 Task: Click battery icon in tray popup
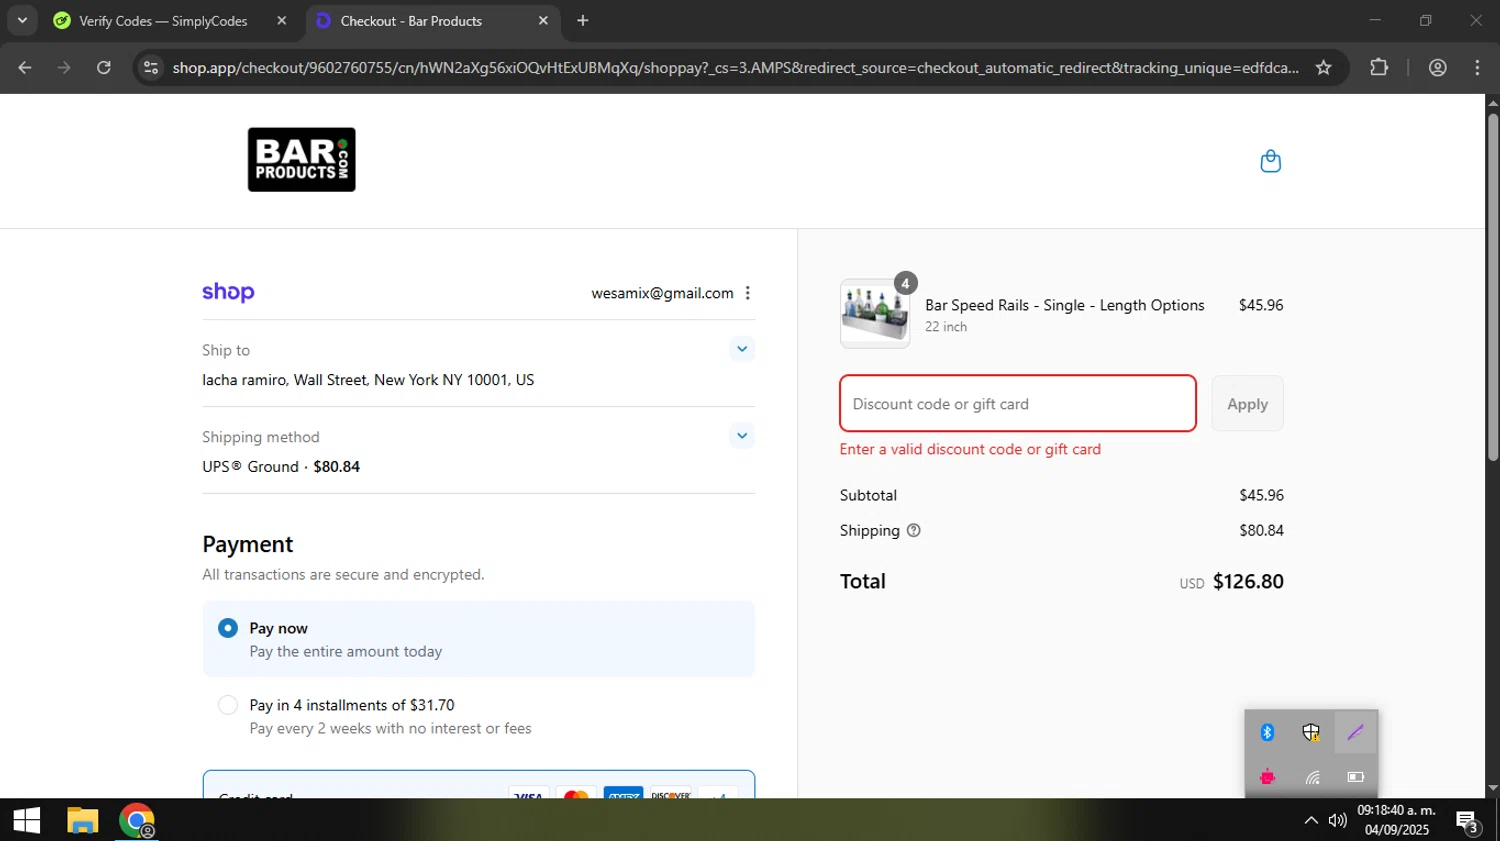pos(1355,777)
